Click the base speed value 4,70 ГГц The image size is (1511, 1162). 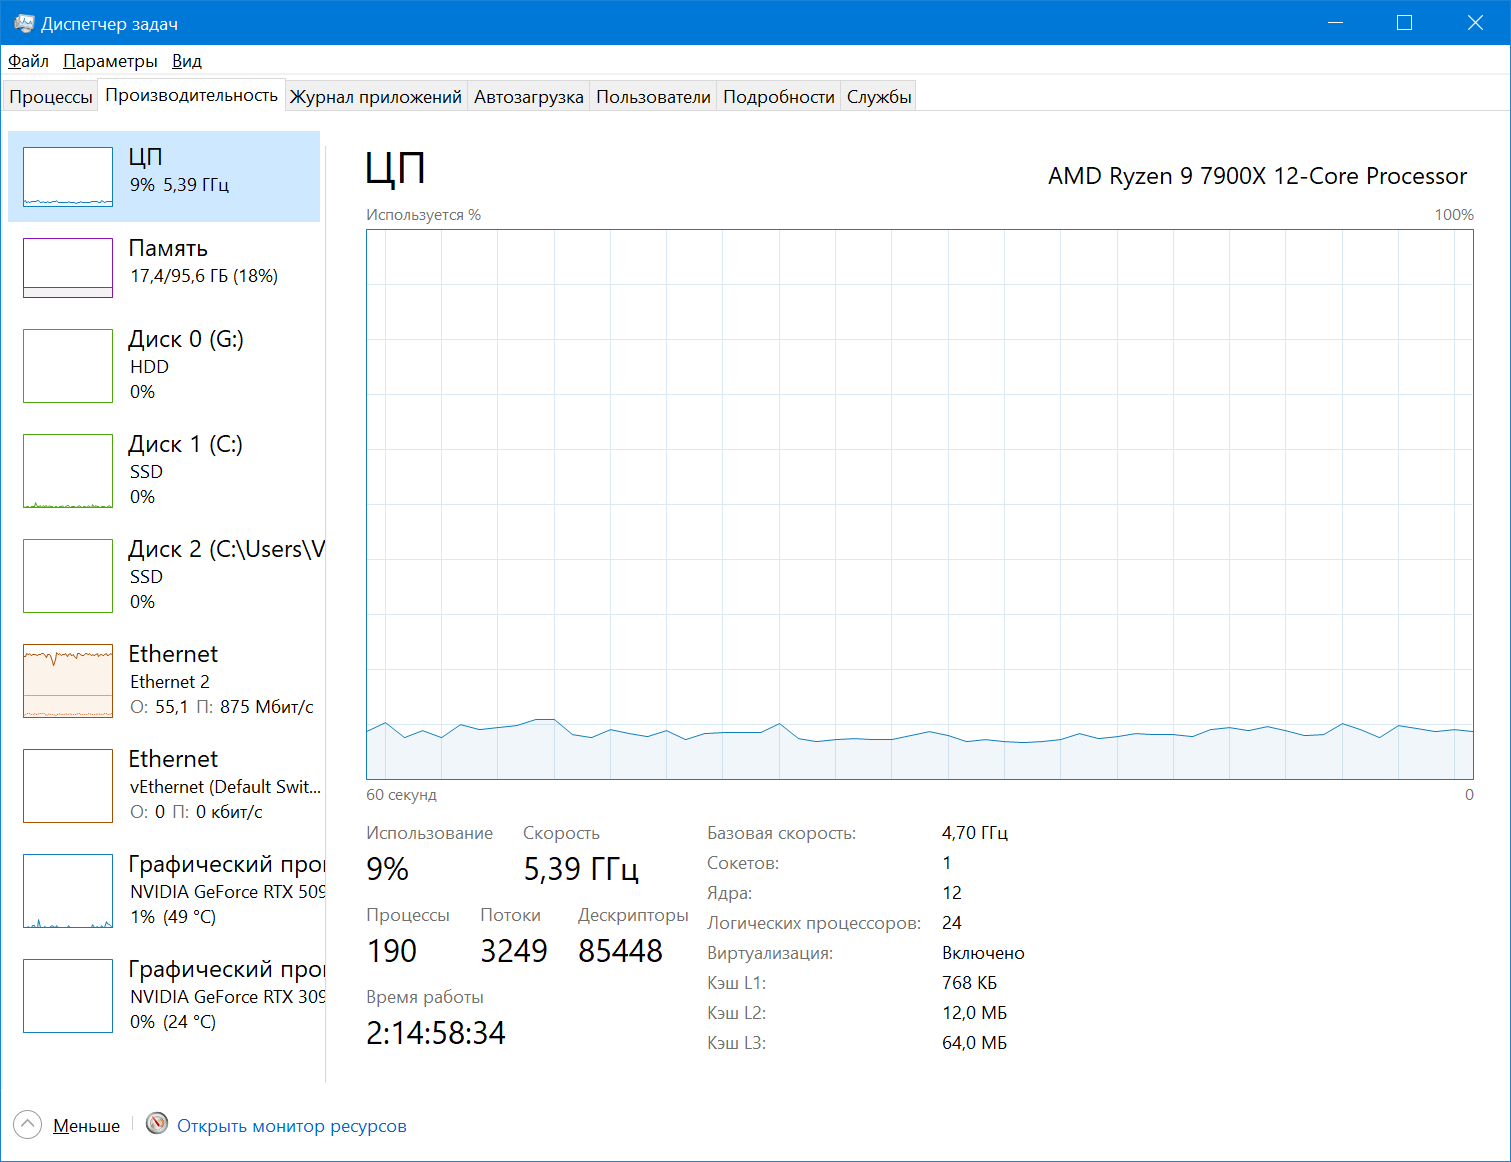975,833
